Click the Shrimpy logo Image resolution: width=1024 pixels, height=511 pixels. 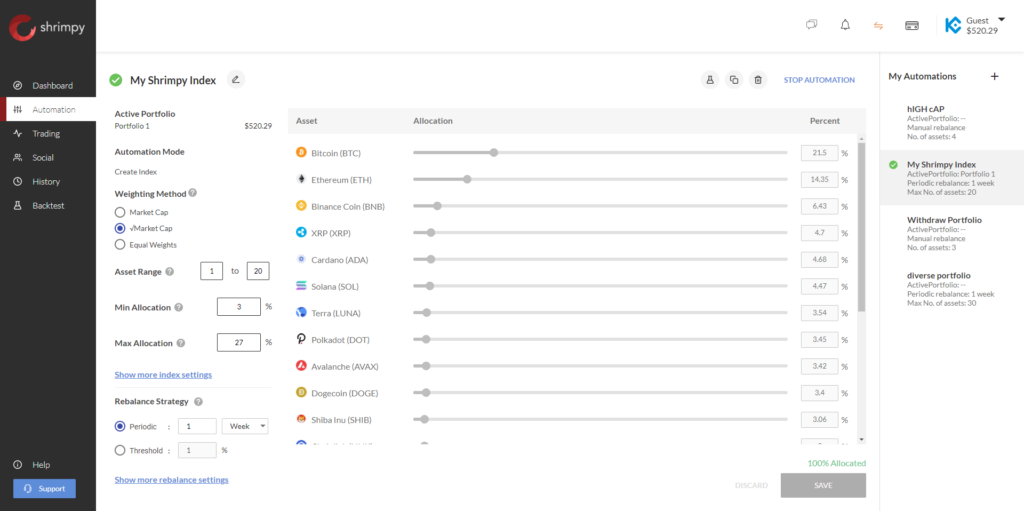pos(47,27)
